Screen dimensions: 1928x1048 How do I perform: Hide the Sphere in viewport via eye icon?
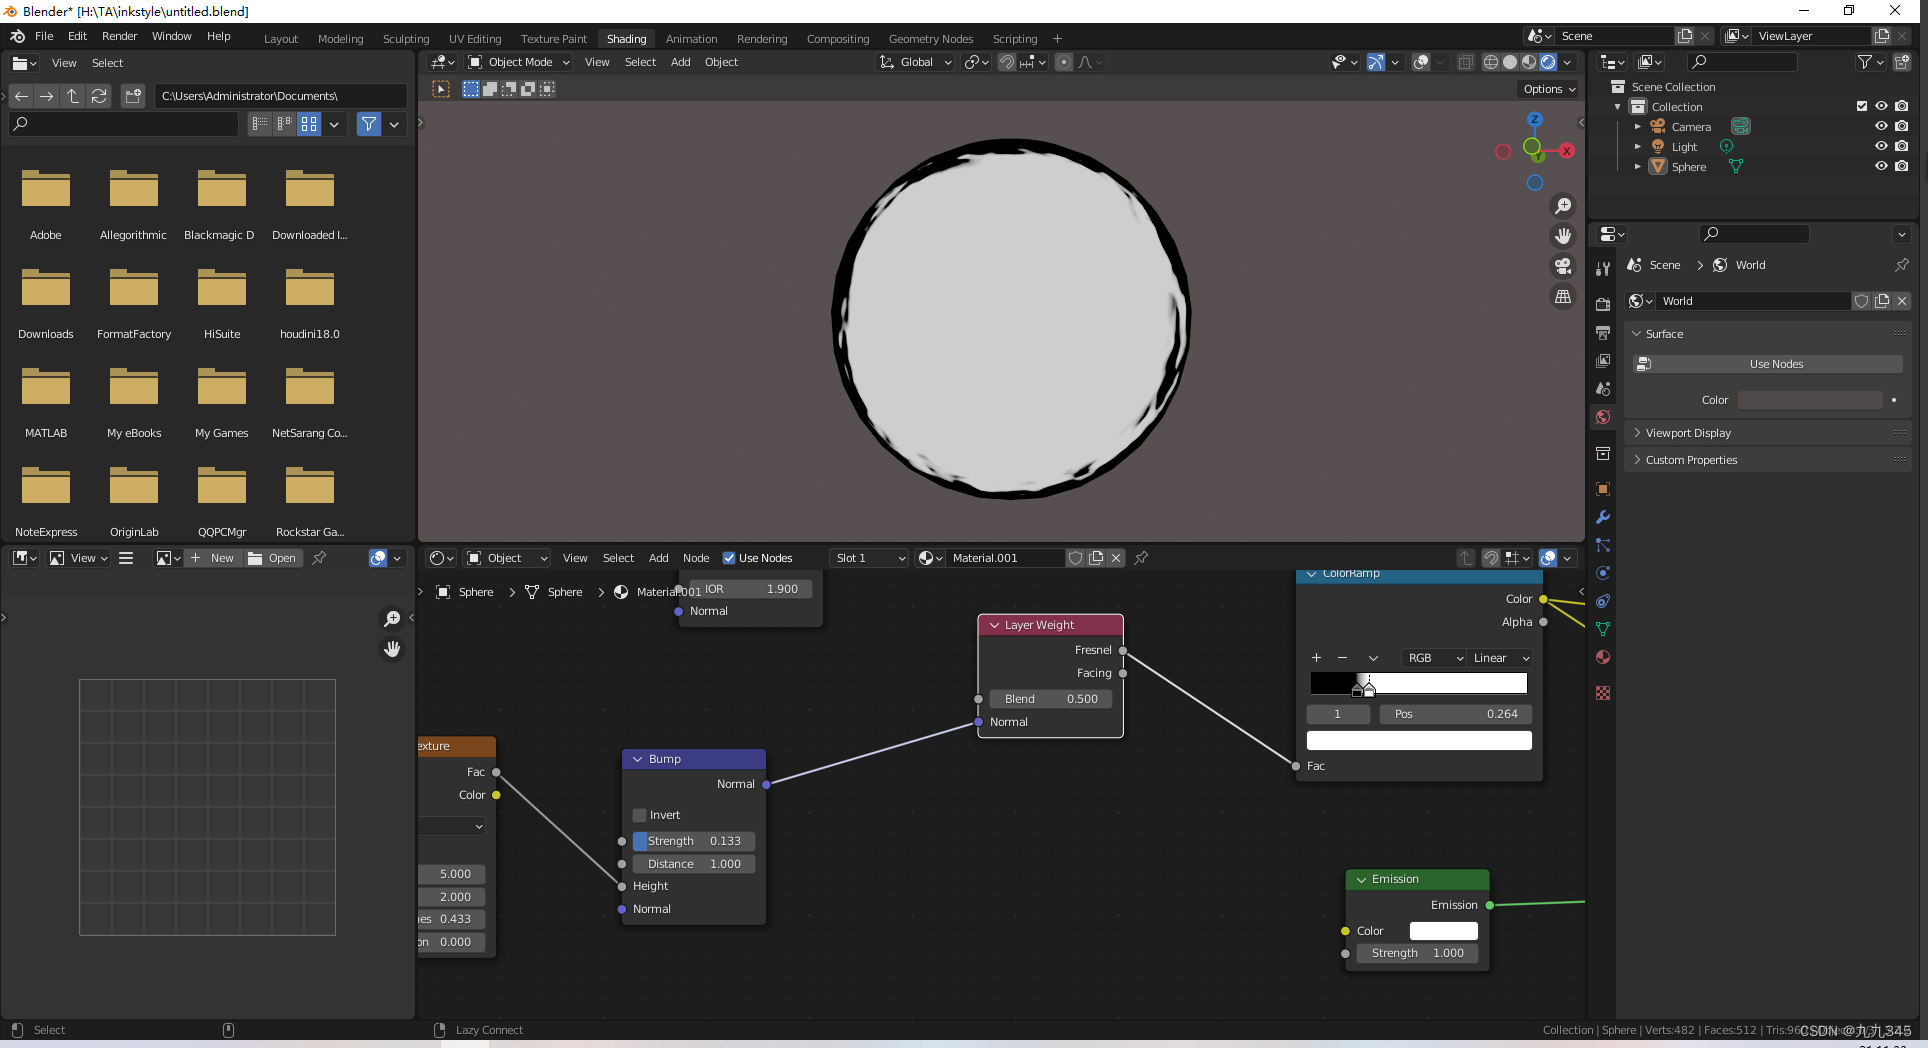coord(1881,166)
